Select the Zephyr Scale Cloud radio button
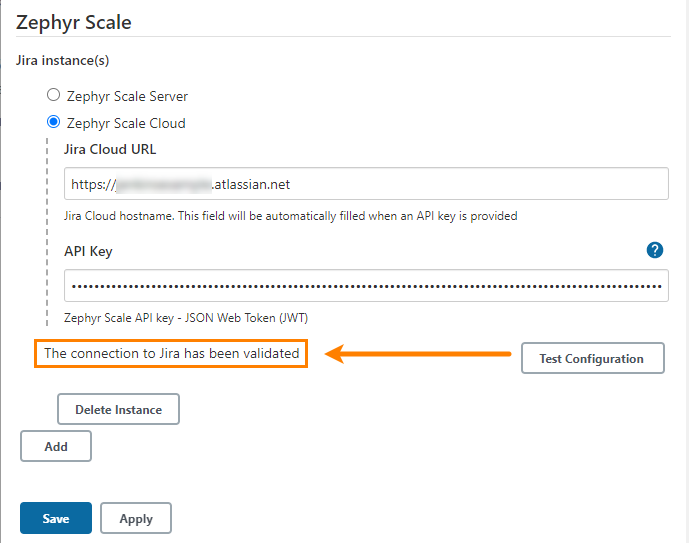The height and width of the screenshot is (543, 689). click(x=54, y=123)
